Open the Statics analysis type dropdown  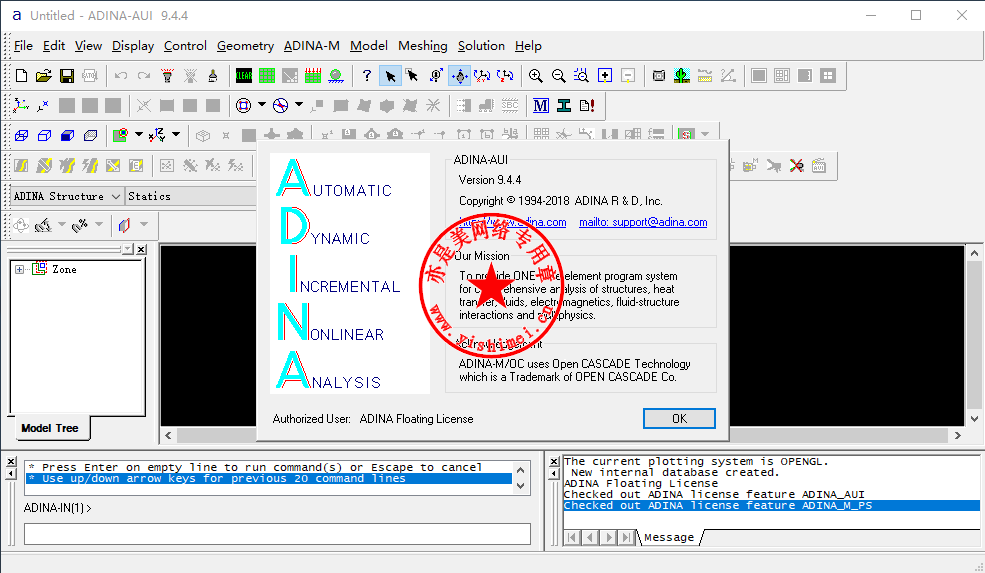pyautogui.click(x=191, y=197)
